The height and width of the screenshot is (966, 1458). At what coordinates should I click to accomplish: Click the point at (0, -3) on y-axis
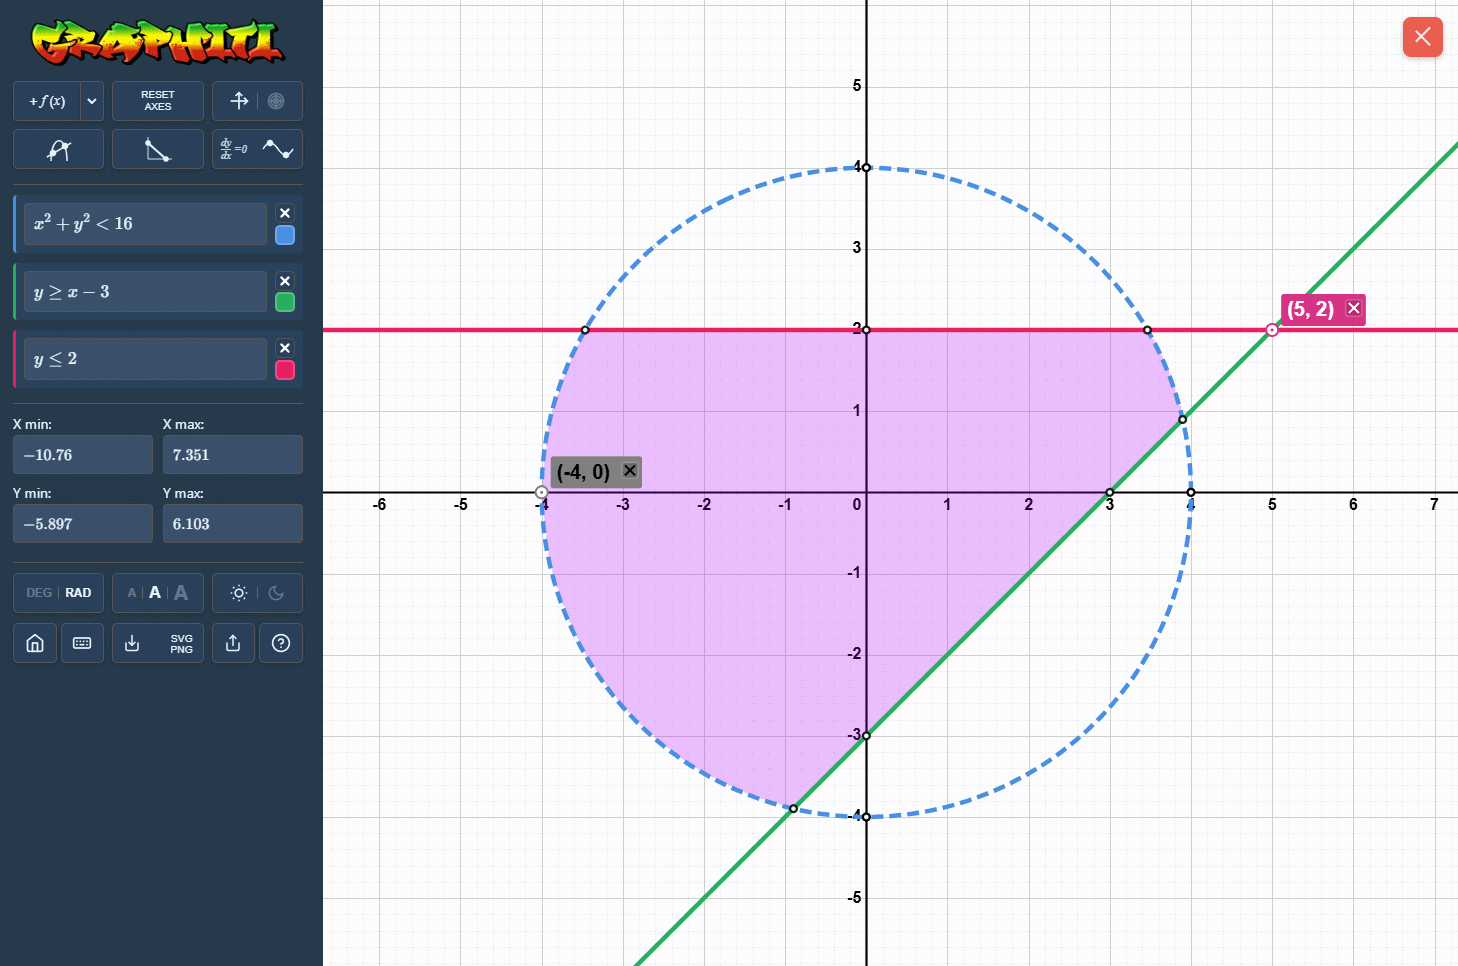(x=866, y=736)
